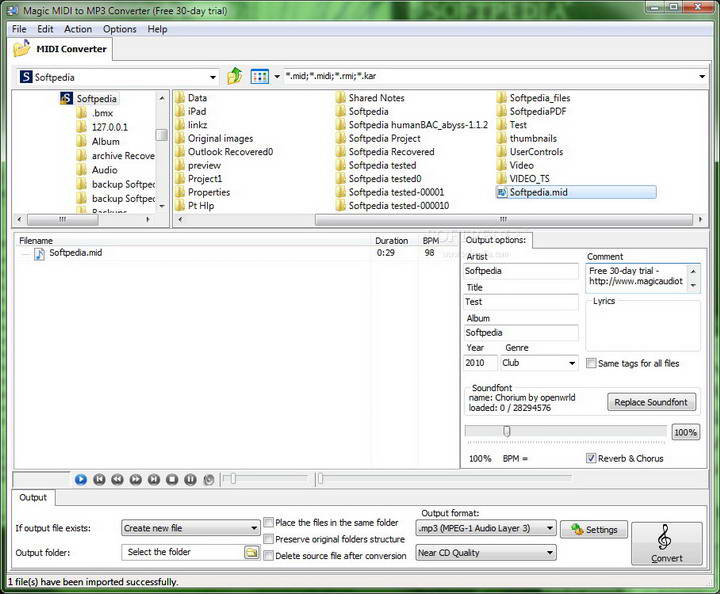Select the Softpedia.mid file icon in browser
The image size is (720, 594).
502,192
